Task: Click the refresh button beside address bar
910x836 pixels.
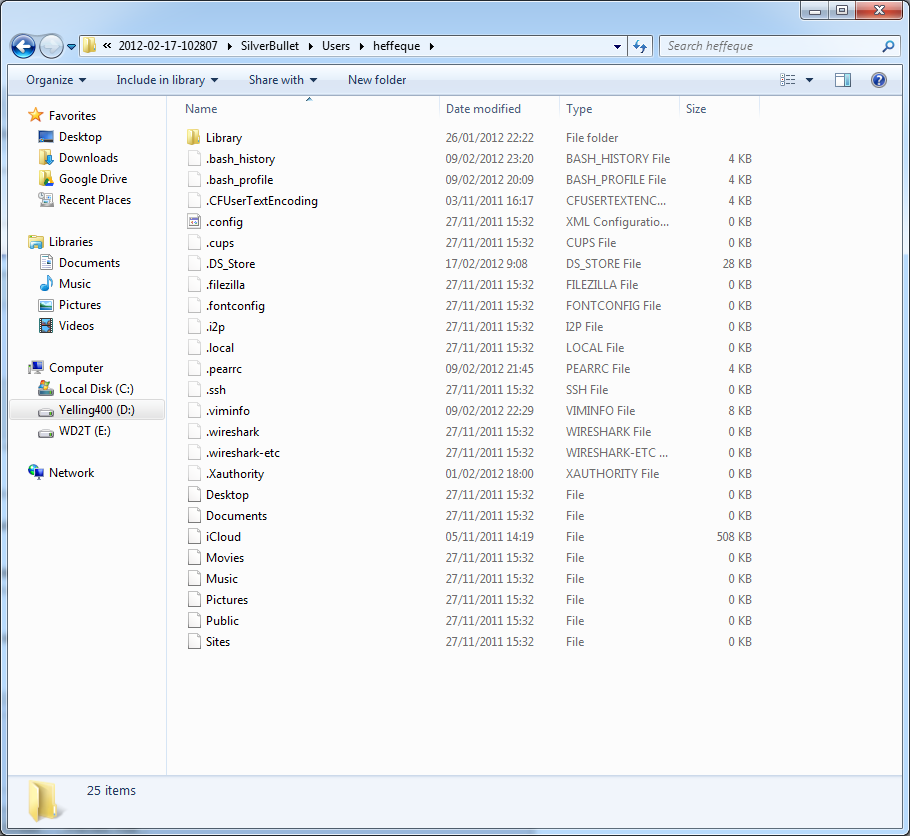Action: pyautogui.click(x=640, y=46)
